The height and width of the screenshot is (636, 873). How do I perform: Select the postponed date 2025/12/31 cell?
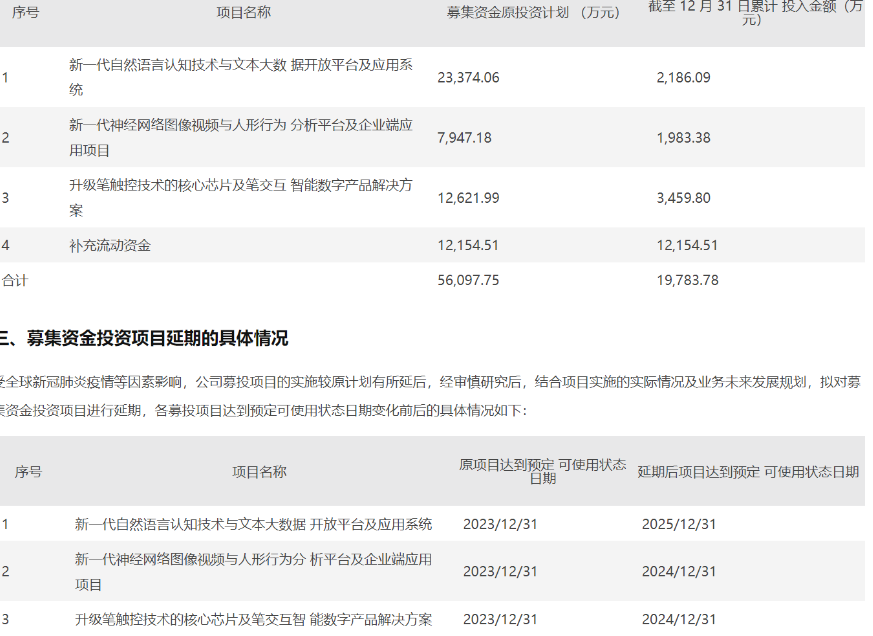click(x=678, y=523)
